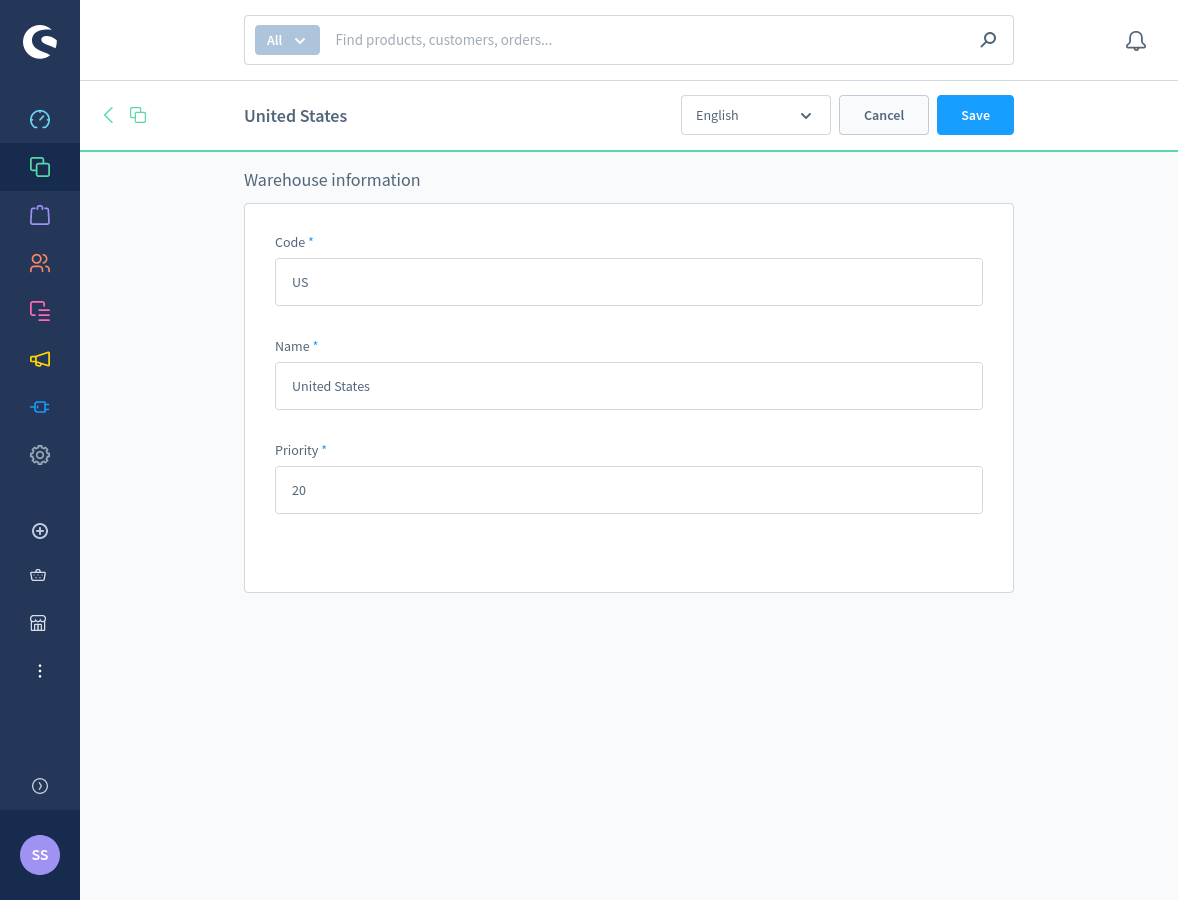This screenshot has width=1178, height=900.
Task: Click the search magnifier icon
Action: [988, 40]
